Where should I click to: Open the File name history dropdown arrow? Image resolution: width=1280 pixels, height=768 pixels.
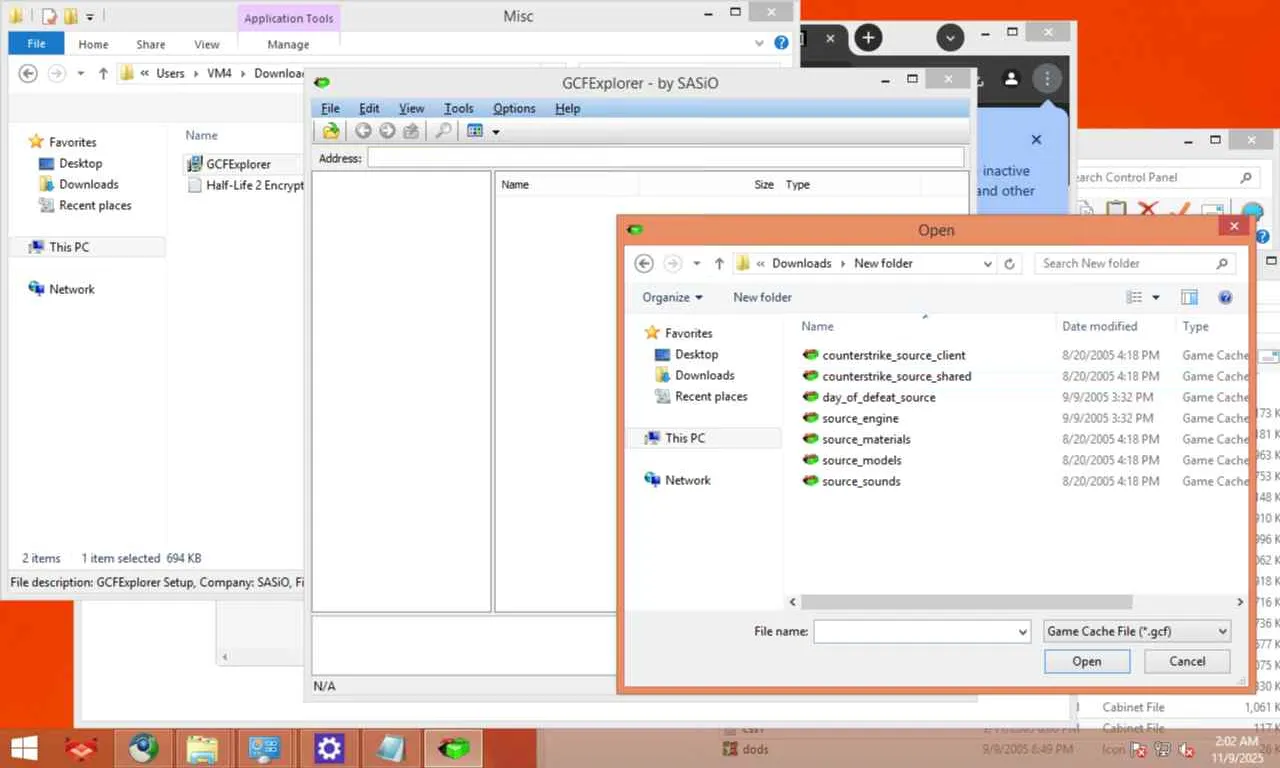point(1022,632)
